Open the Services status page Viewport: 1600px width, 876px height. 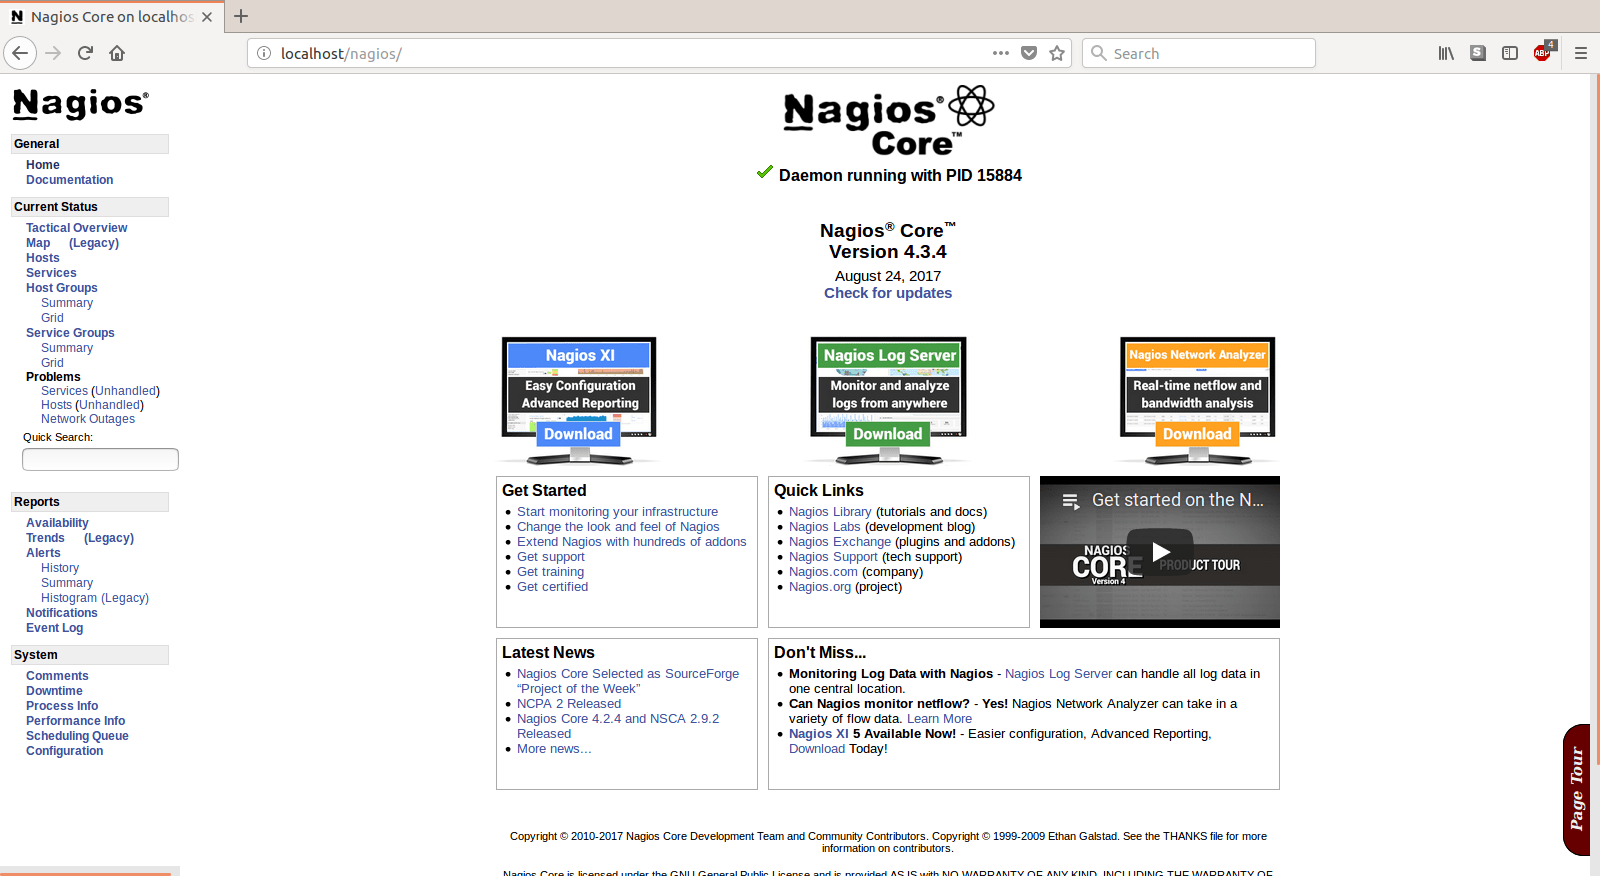pos(51,273)
